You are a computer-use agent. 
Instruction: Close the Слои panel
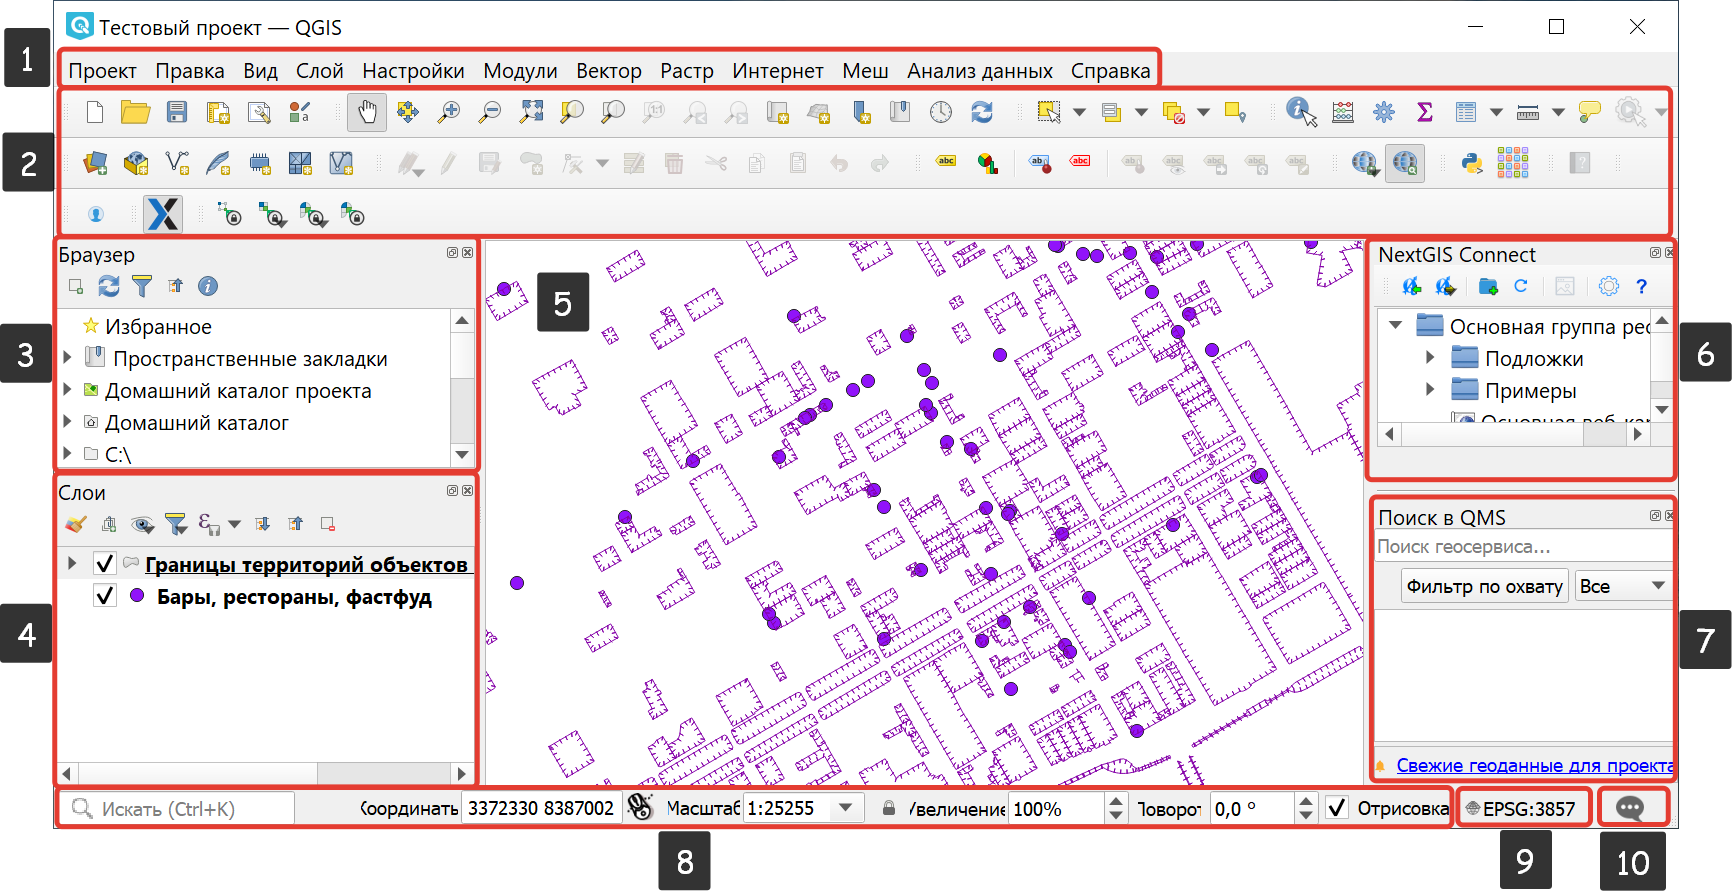(x=467, y=491)
